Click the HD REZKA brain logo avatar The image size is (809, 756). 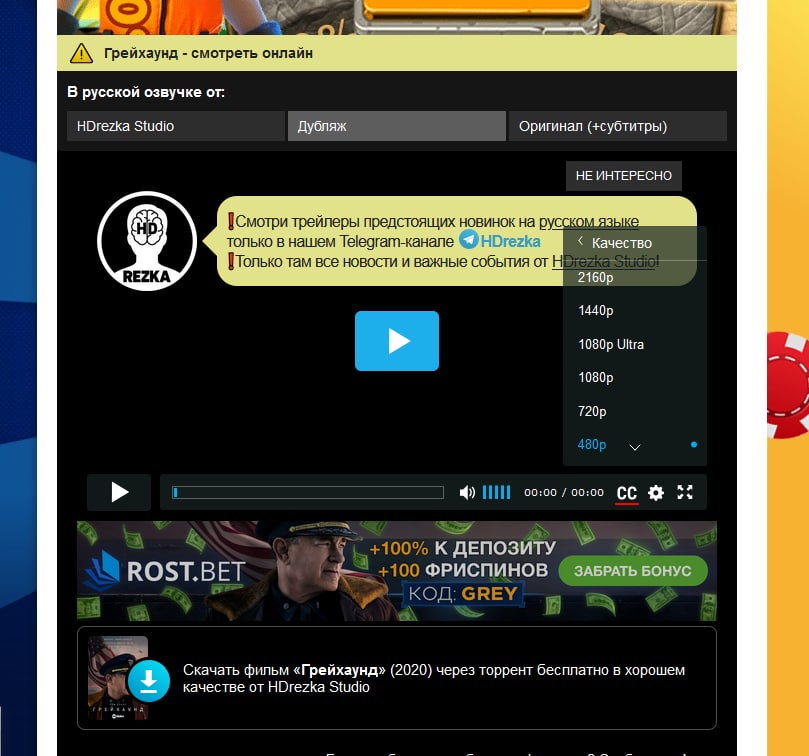tap(147, 241)
